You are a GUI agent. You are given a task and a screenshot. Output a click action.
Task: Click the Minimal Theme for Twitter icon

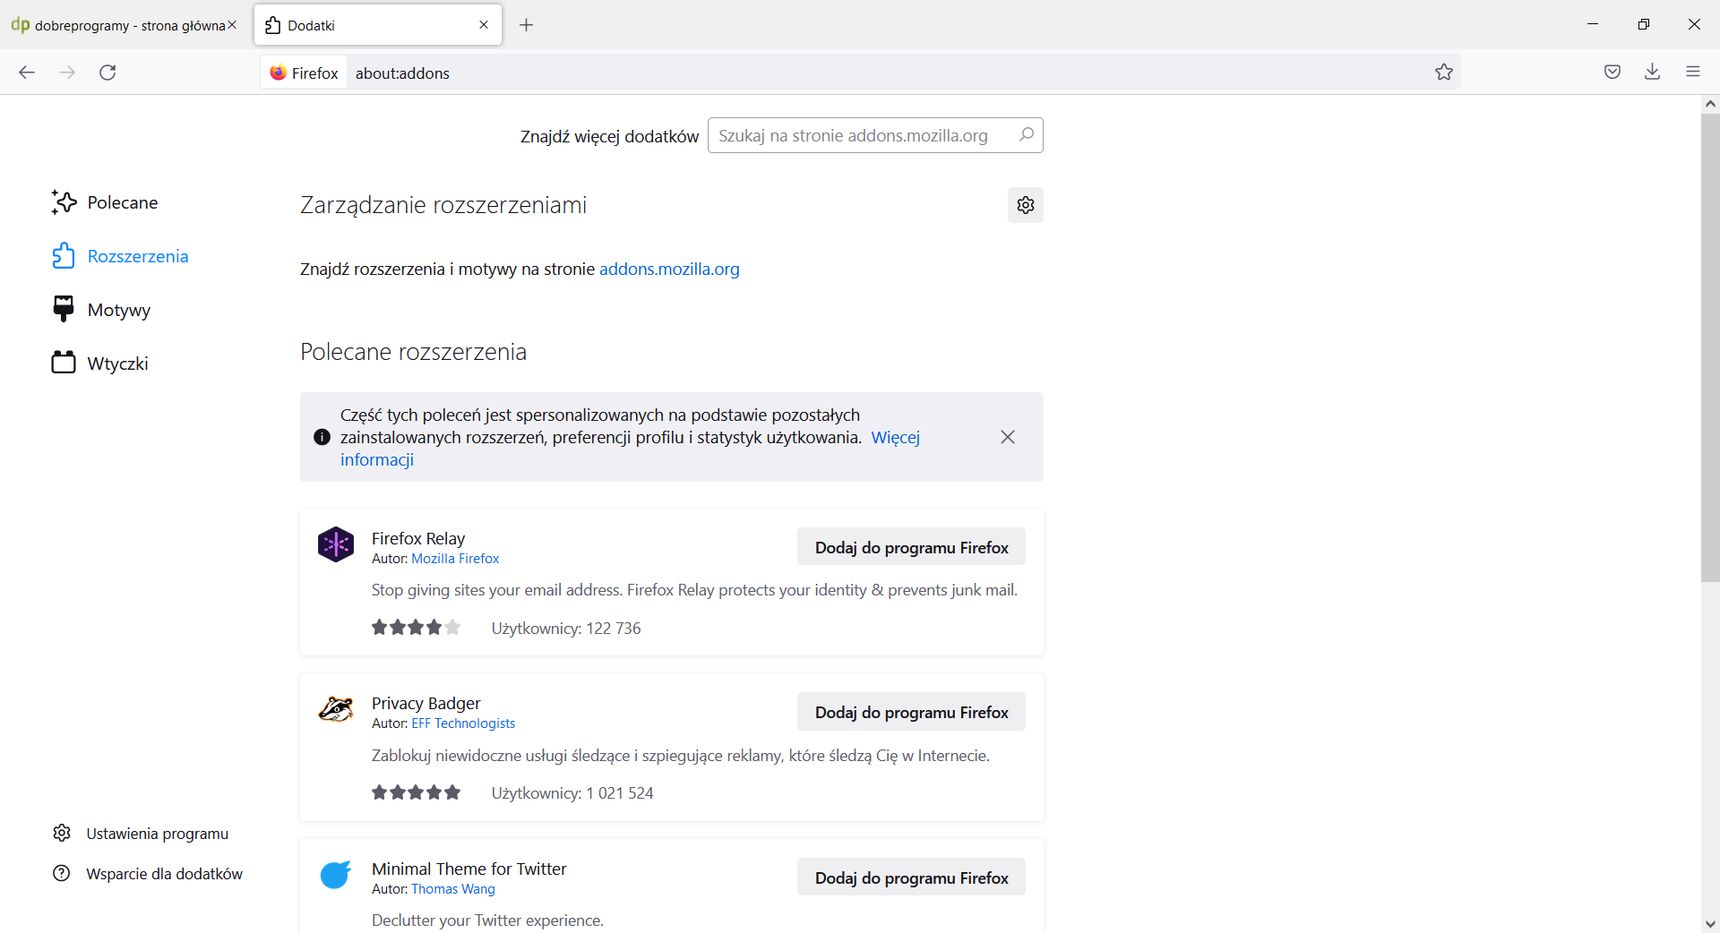tap(336, 874)
